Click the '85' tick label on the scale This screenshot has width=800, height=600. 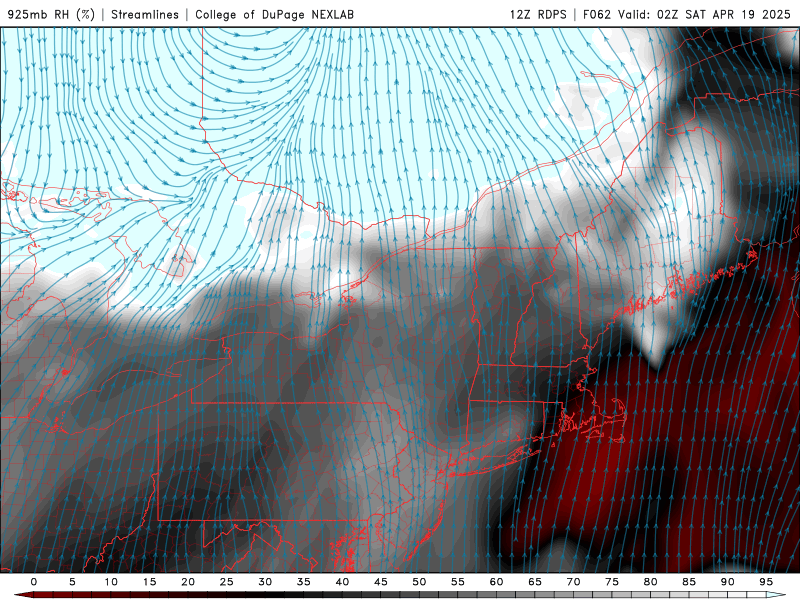point(689,582)
